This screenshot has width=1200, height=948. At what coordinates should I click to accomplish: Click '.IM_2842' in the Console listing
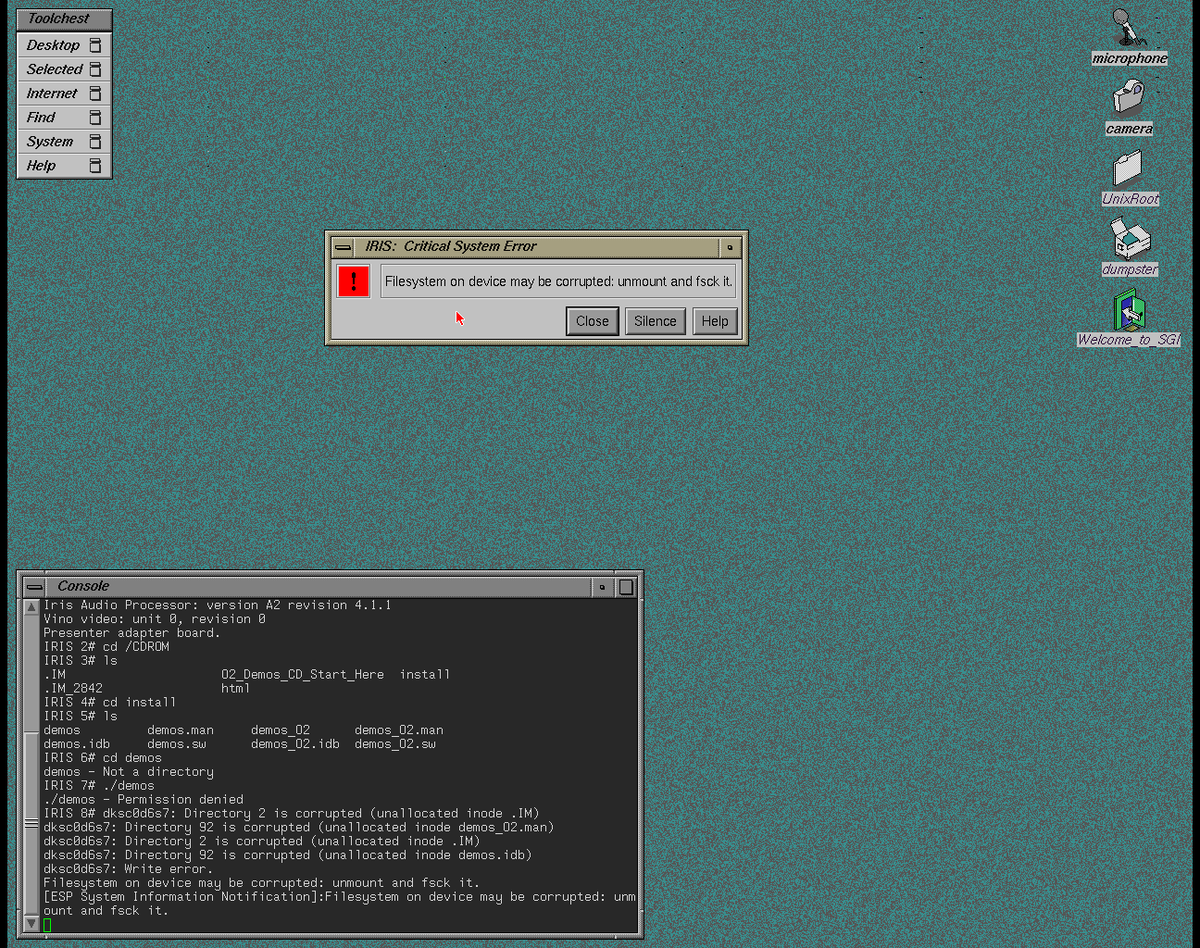coord(73,689)
